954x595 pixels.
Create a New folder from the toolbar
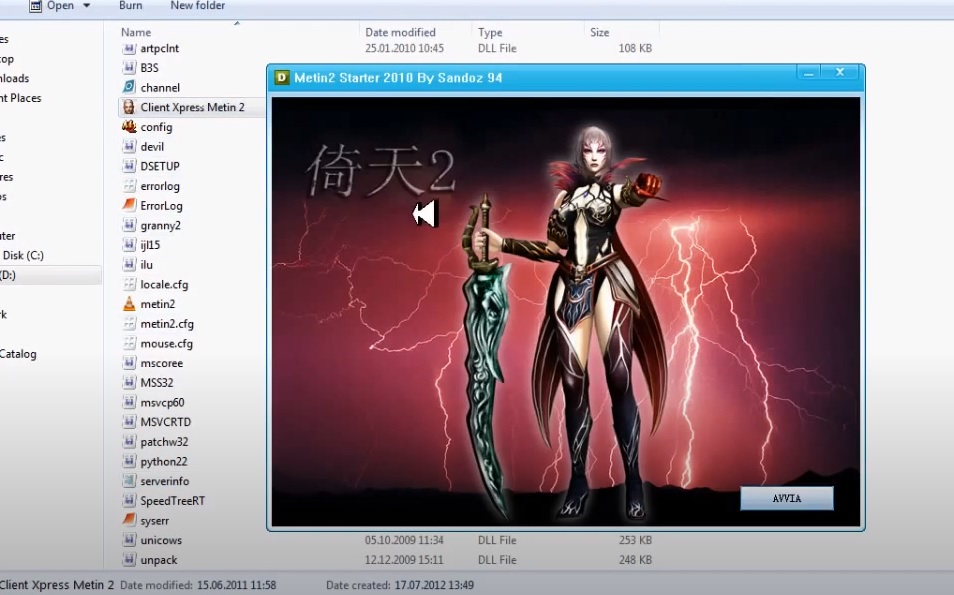click(x=198, y=5)
